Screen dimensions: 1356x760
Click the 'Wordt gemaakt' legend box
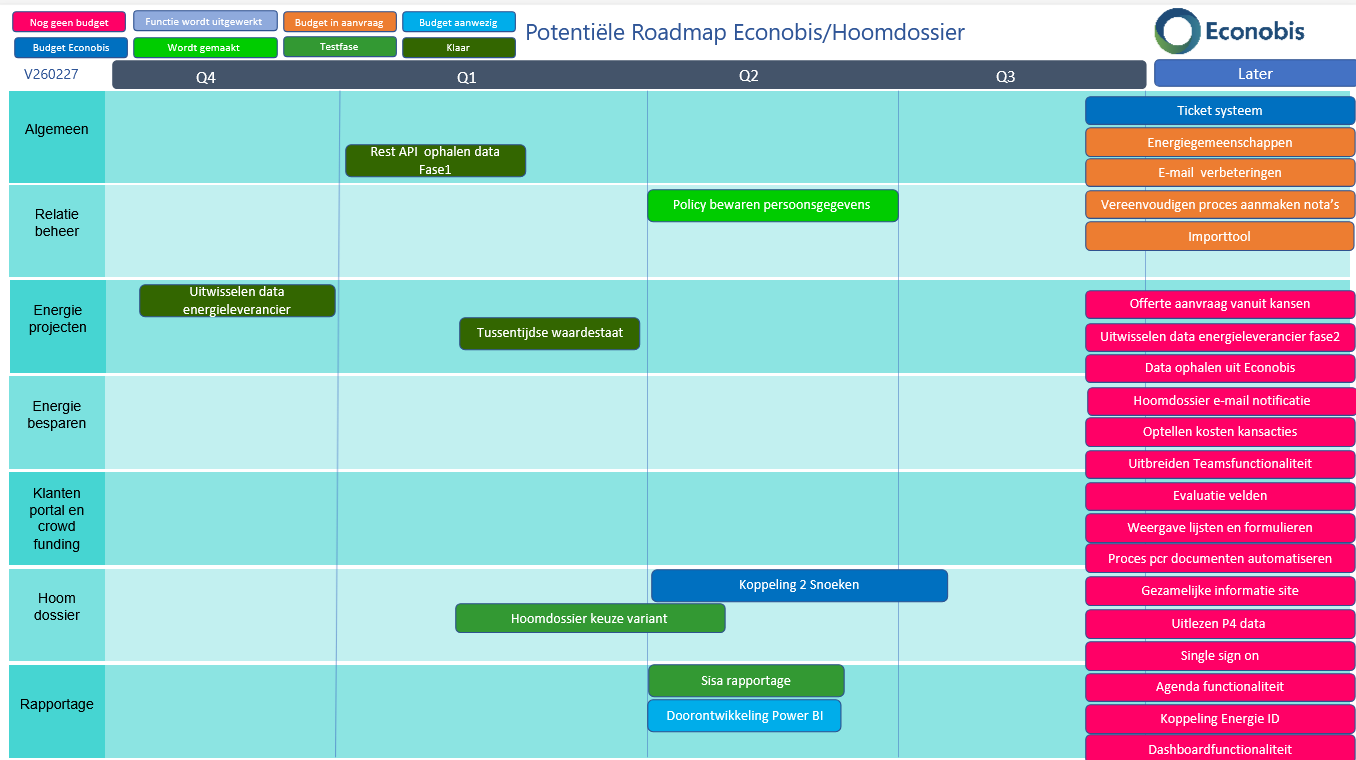205,47
